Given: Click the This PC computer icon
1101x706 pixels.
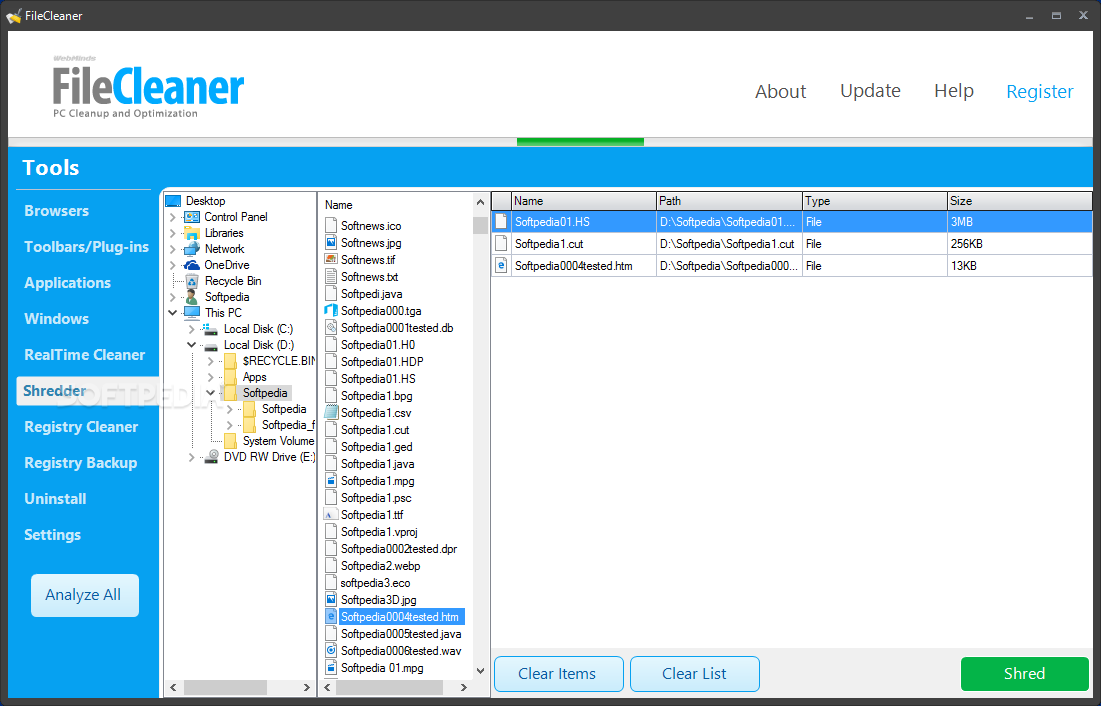Looking at the screenshot, I should (x=192, y=313).
